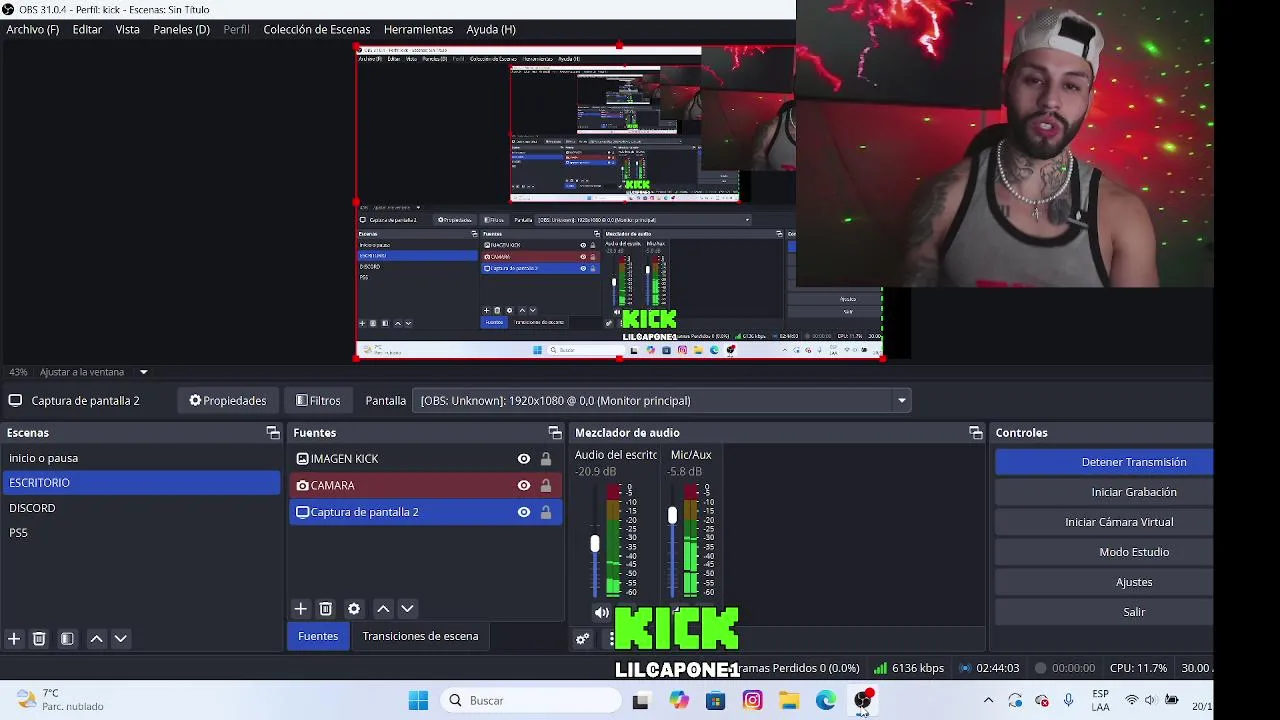The height and width of the screenshot is (720, 1280).
Task: Open preview zoom dropdown arrow
Action: pyautogui.click(x=143, y=372)
